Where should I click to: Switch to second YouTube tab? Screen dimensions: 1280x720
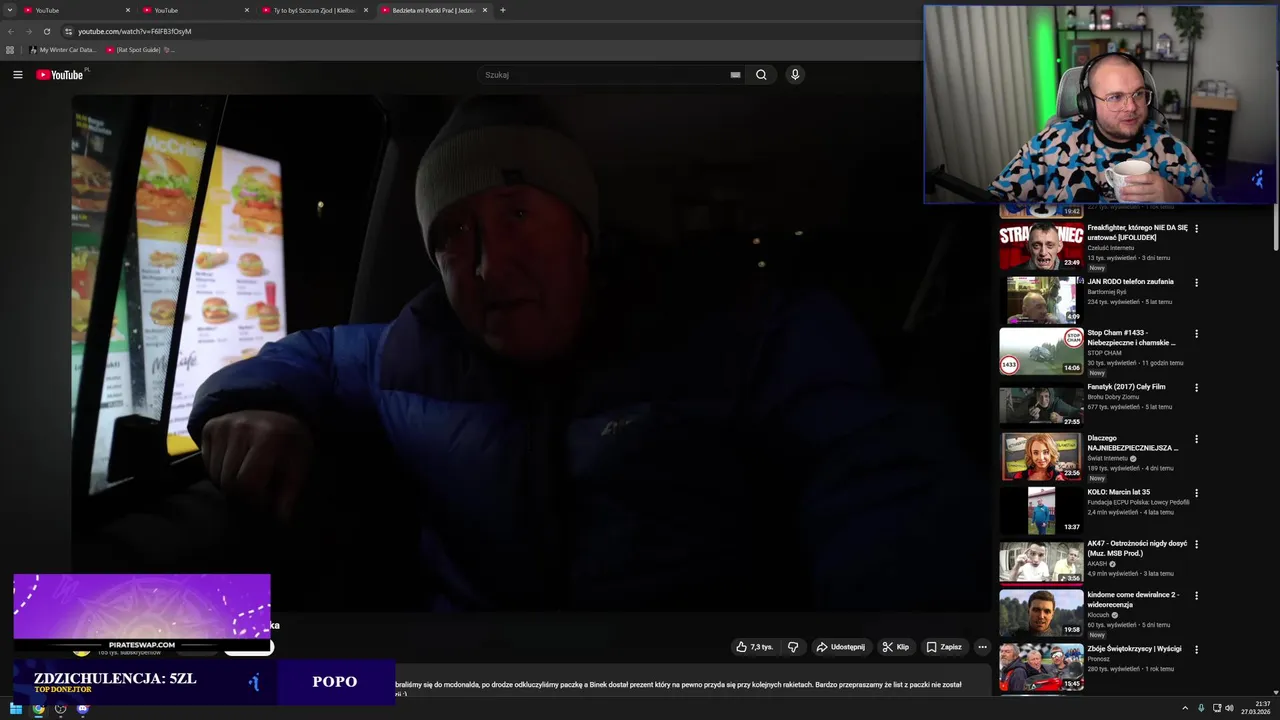pyautogui.click(x=196, y=10)
